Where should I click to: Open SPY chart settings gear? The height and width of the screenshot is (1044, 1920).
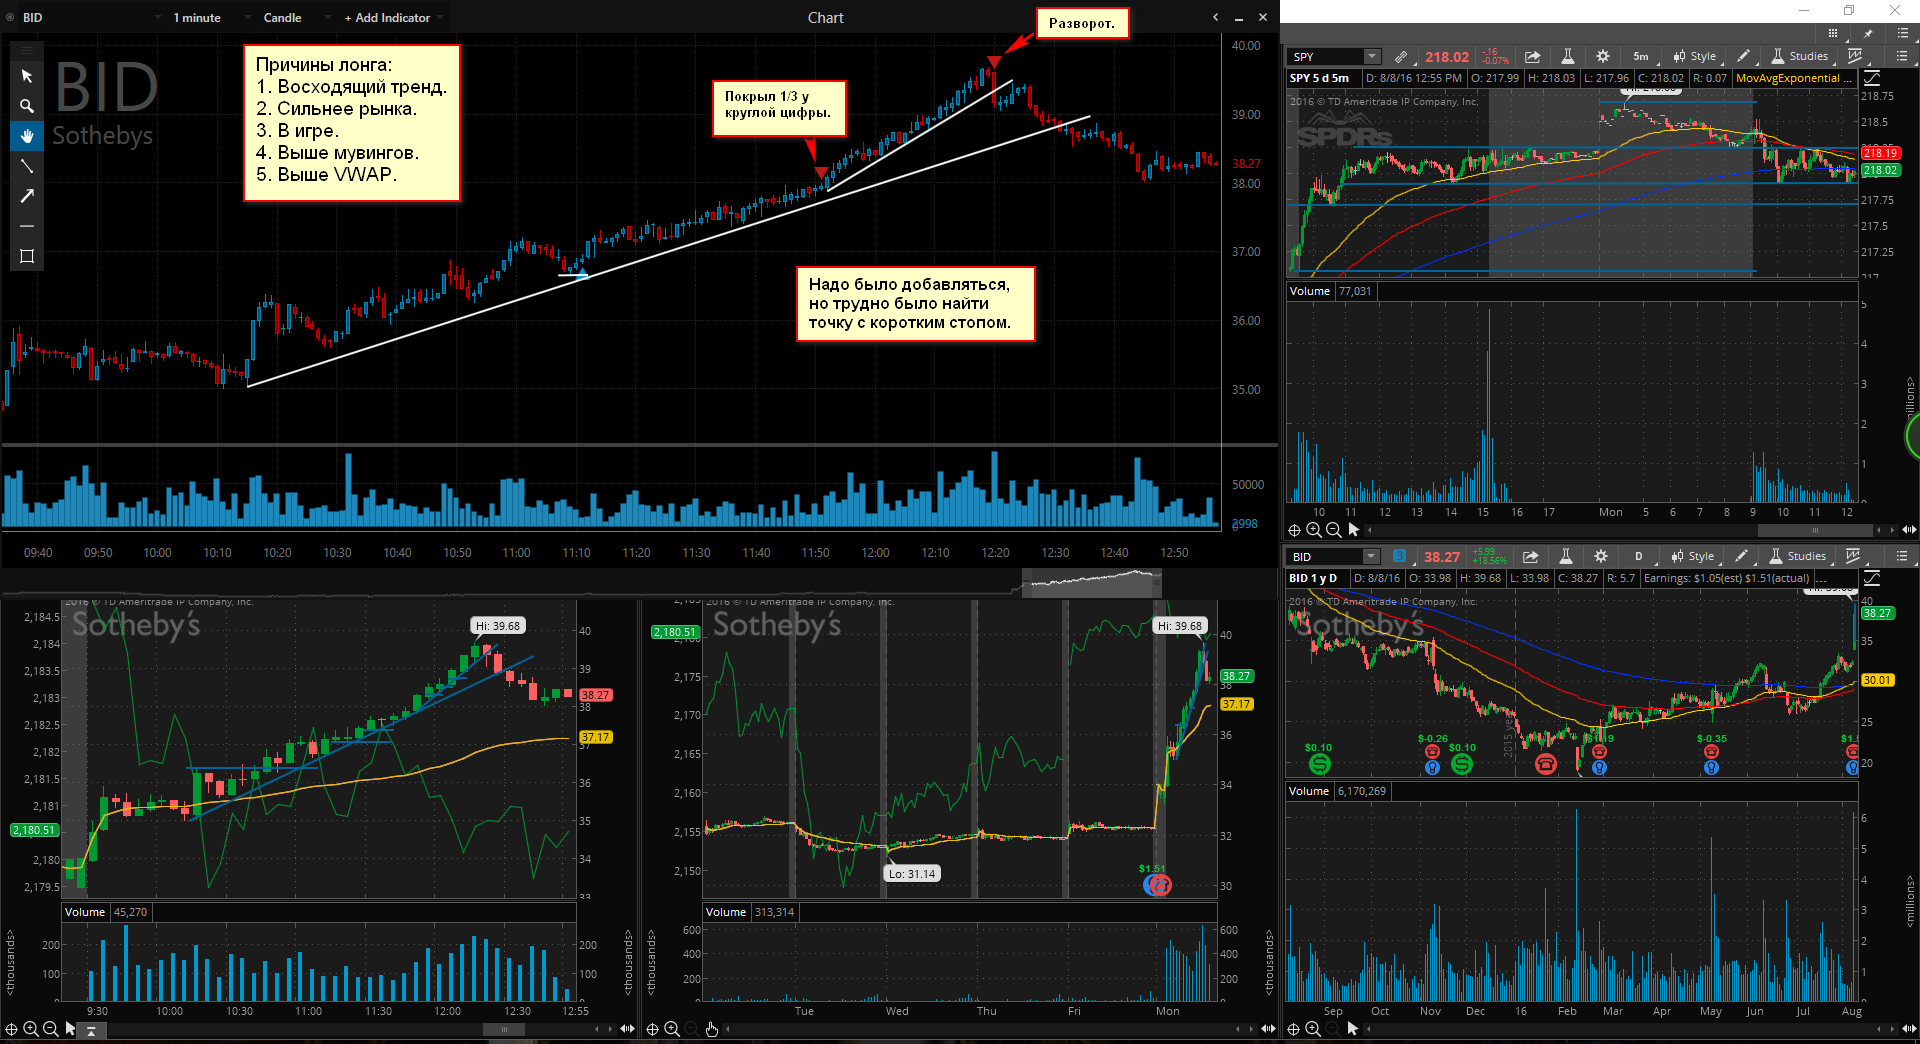click(x=1603, y=57)
